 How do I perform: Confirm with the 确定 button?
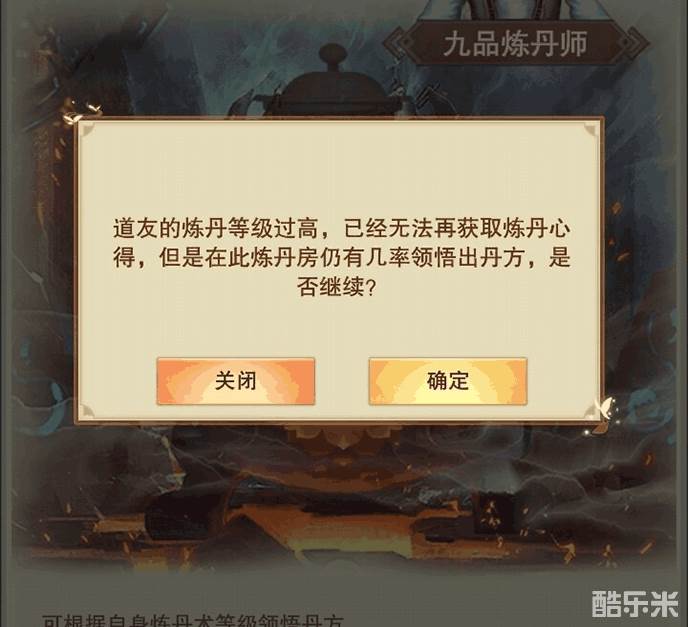coord(448,381)
